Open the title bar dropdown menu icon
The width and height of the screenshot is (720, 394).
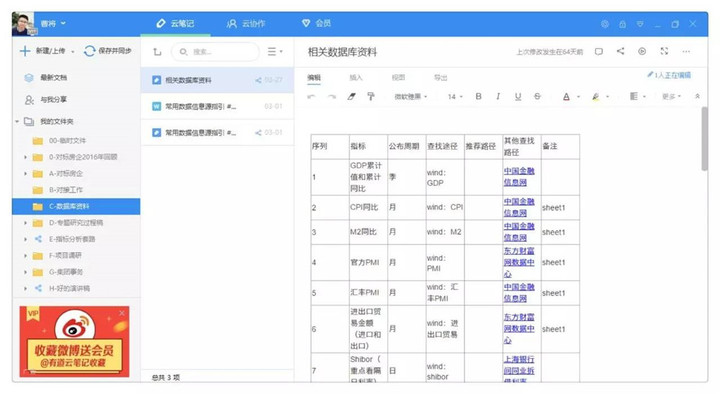click(640, 24)
